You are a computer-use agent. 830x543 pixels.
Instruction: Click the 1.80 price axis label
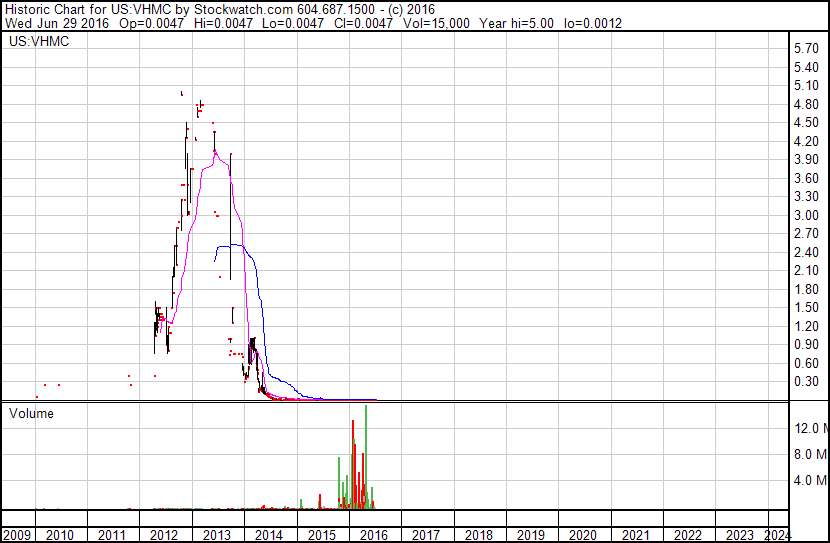[806, 289]
